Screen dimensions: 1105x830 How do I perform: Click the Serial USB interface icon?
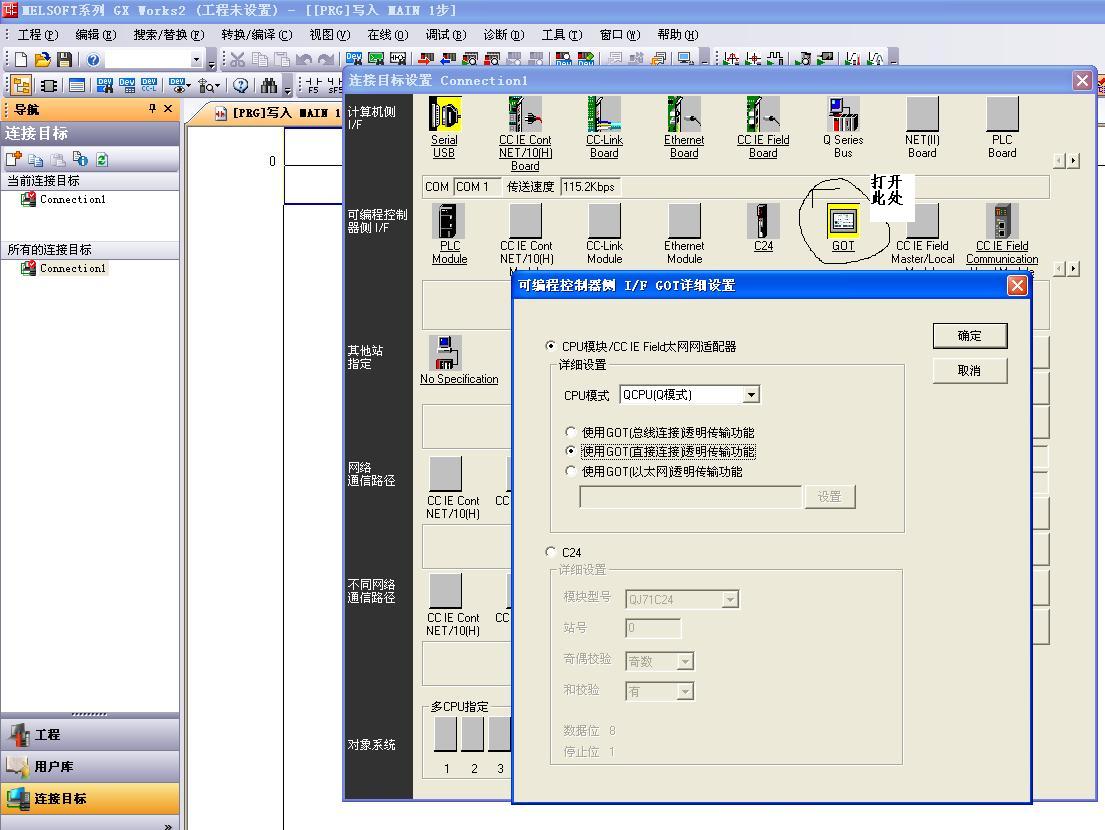click(x=444, y=115)
